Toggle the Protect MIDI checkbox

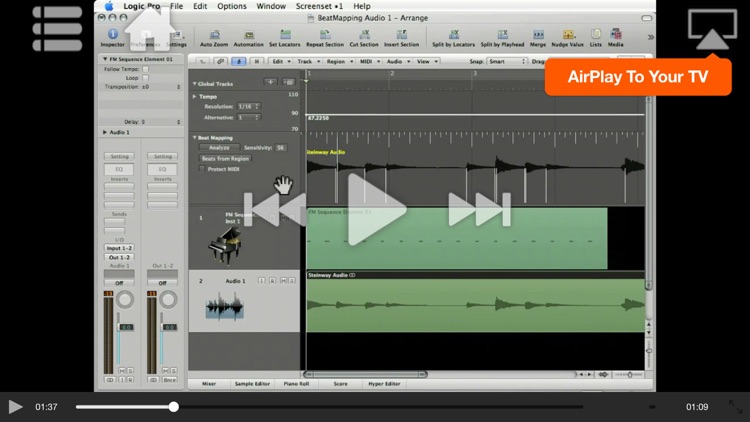click(202, 169)
